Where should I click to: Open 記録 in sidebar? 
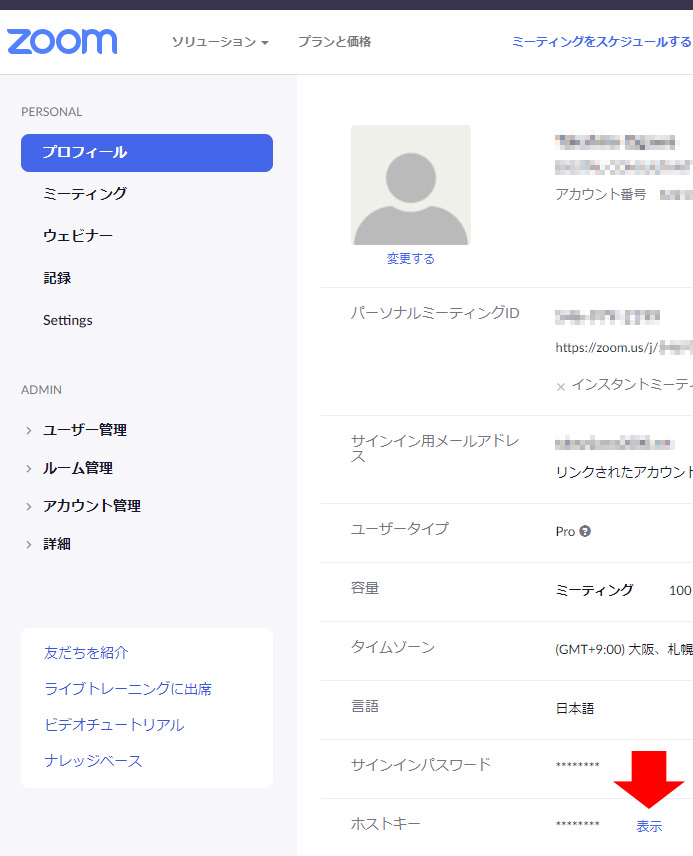(57, 278)
